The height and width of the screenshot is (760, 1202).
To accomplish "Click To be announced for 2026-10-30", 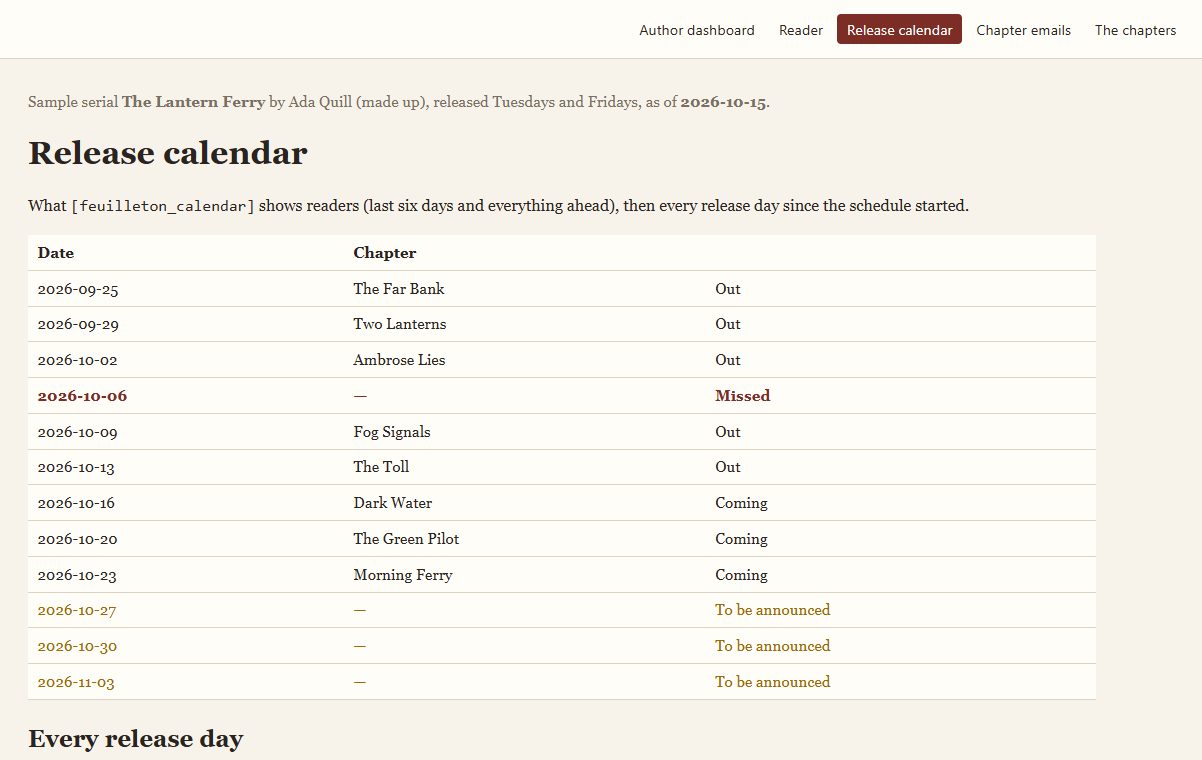I will point(772,646).
